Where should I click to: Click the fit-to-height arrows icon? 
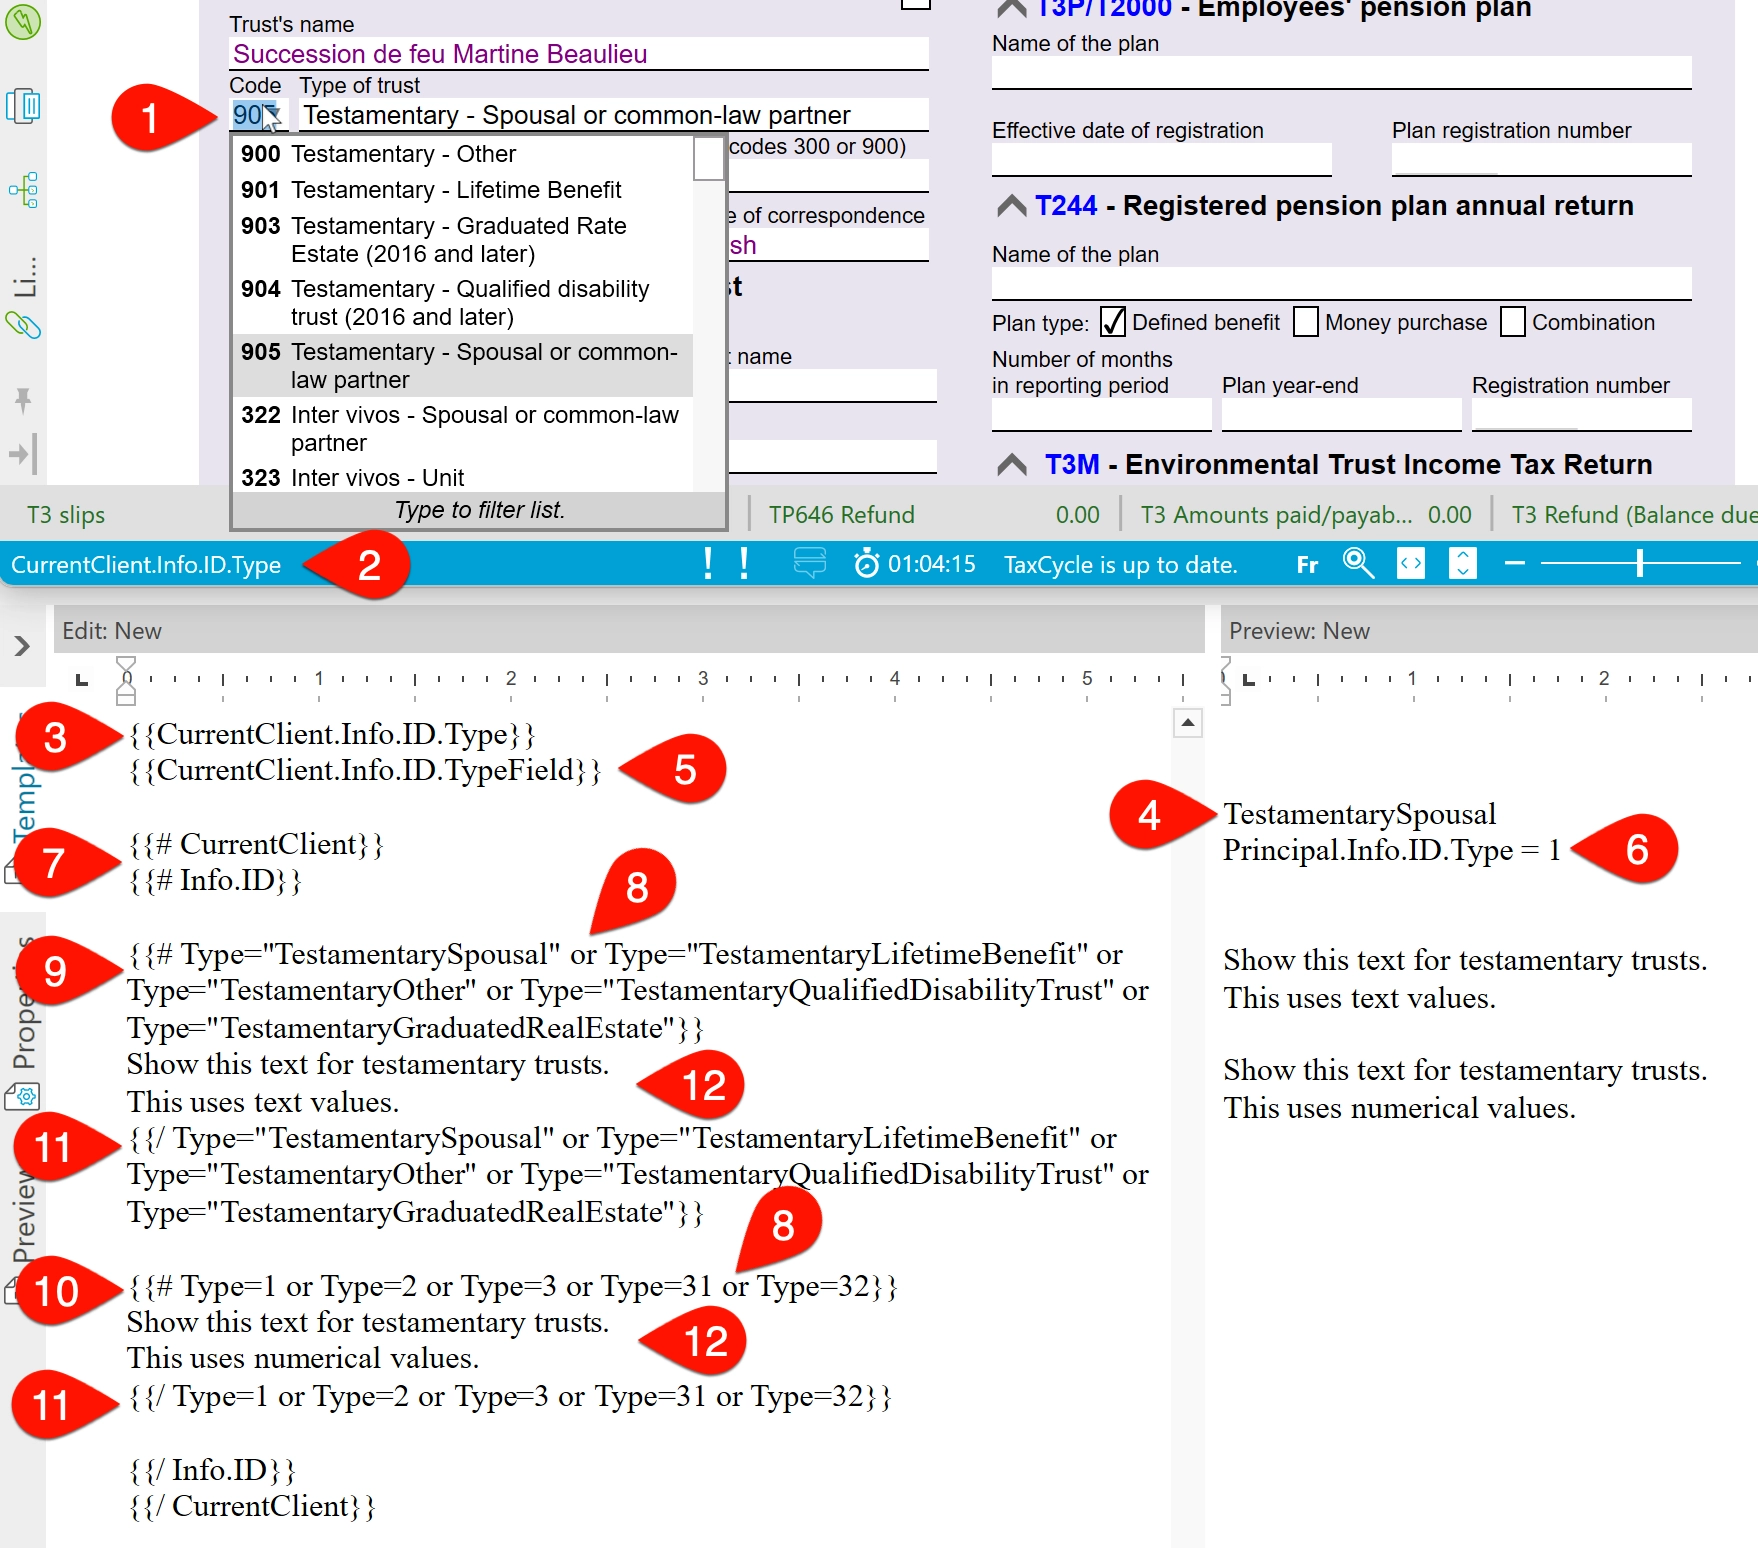coord(1462,564)
